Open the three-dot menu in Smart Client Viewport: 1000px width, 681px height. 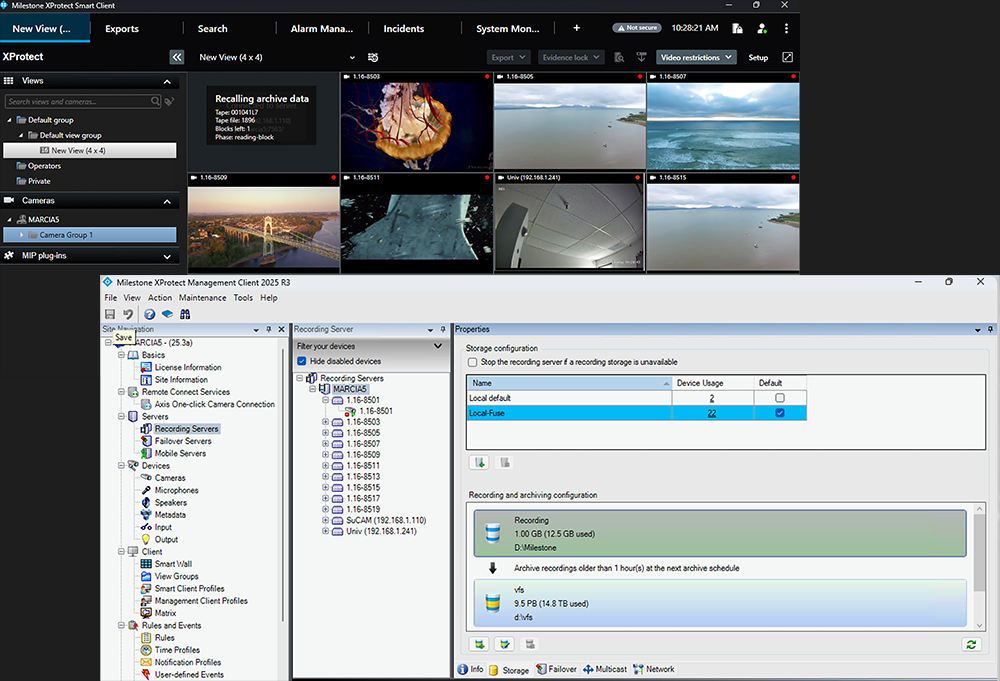[786, 29]
